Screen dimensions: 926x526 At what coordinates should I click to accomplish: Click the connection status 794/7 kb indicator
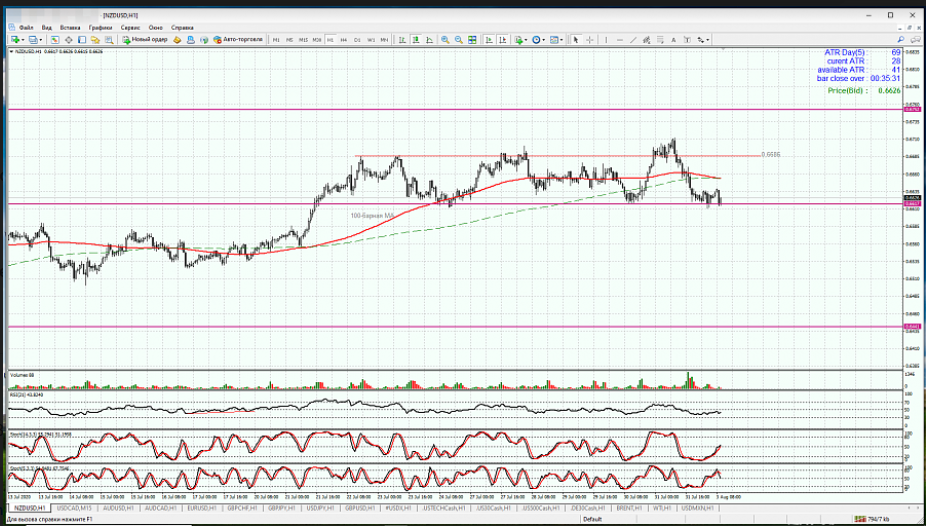coord(872,519)
